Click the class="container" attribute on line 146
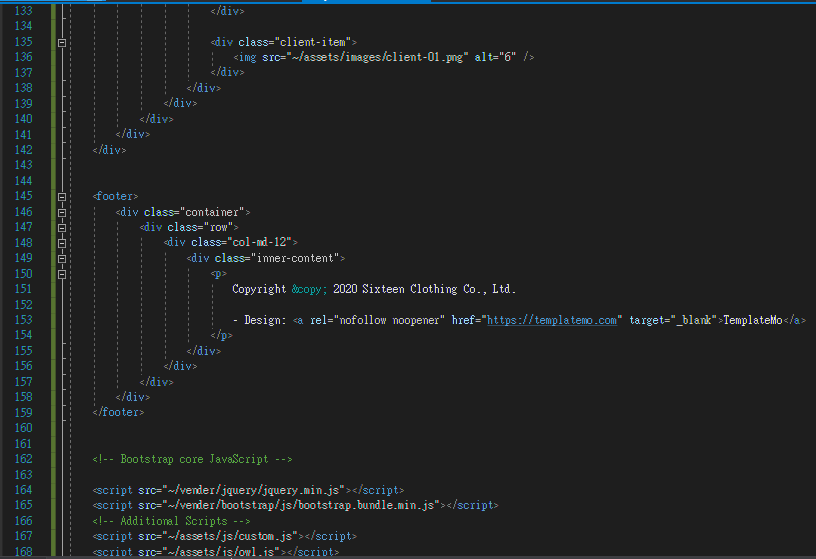Screen dimensions: 816x559 point(195,212)
